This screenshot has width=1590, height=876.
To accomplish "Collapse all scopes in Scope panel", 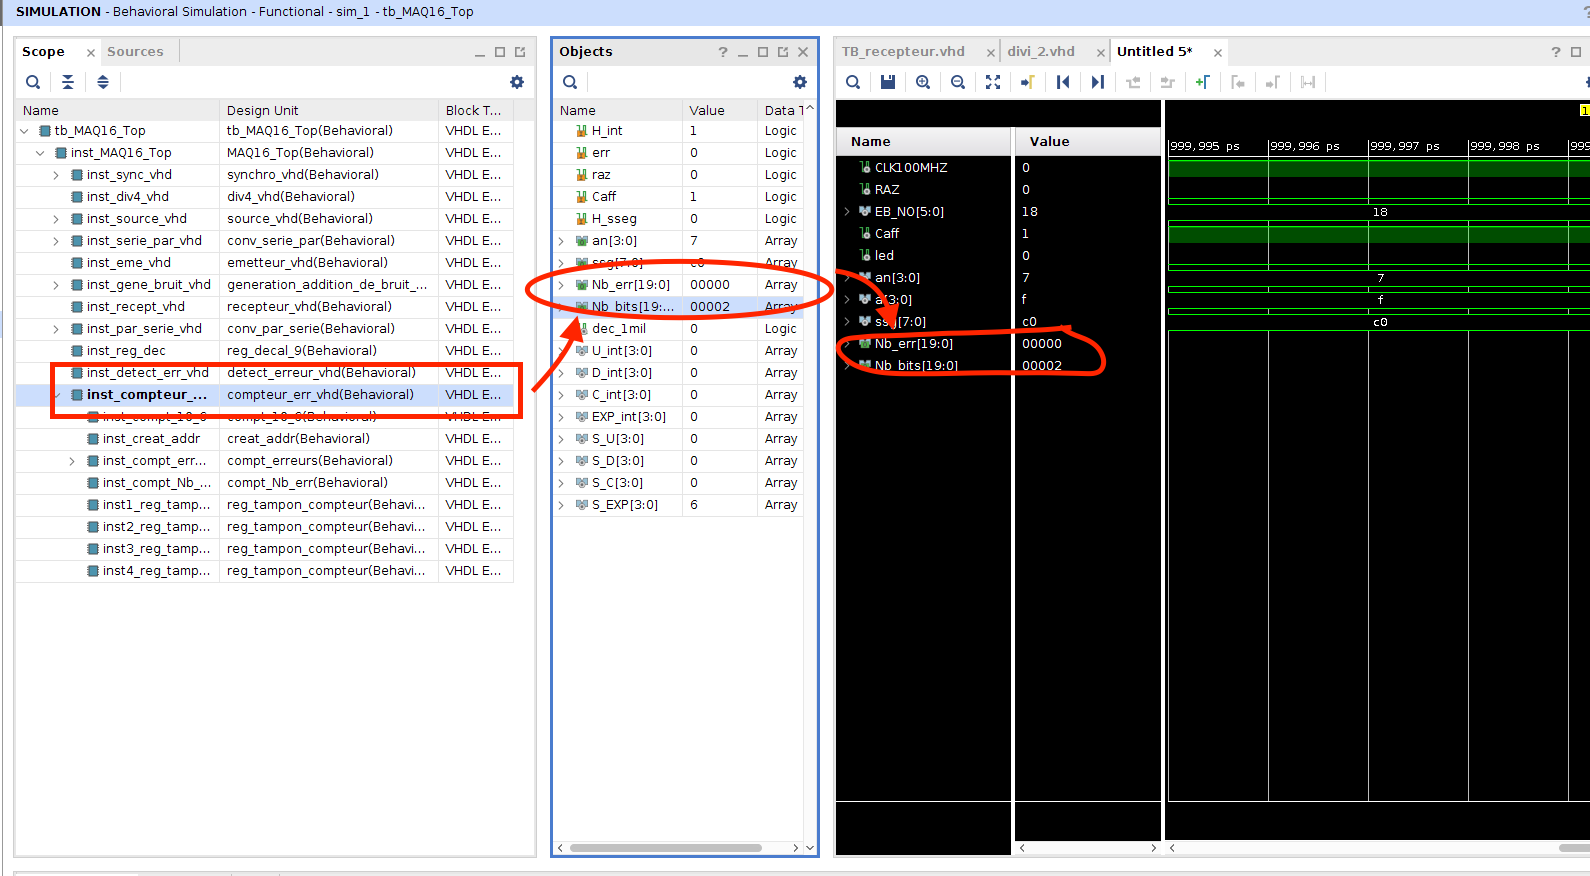I will click(x=68, y=82).
